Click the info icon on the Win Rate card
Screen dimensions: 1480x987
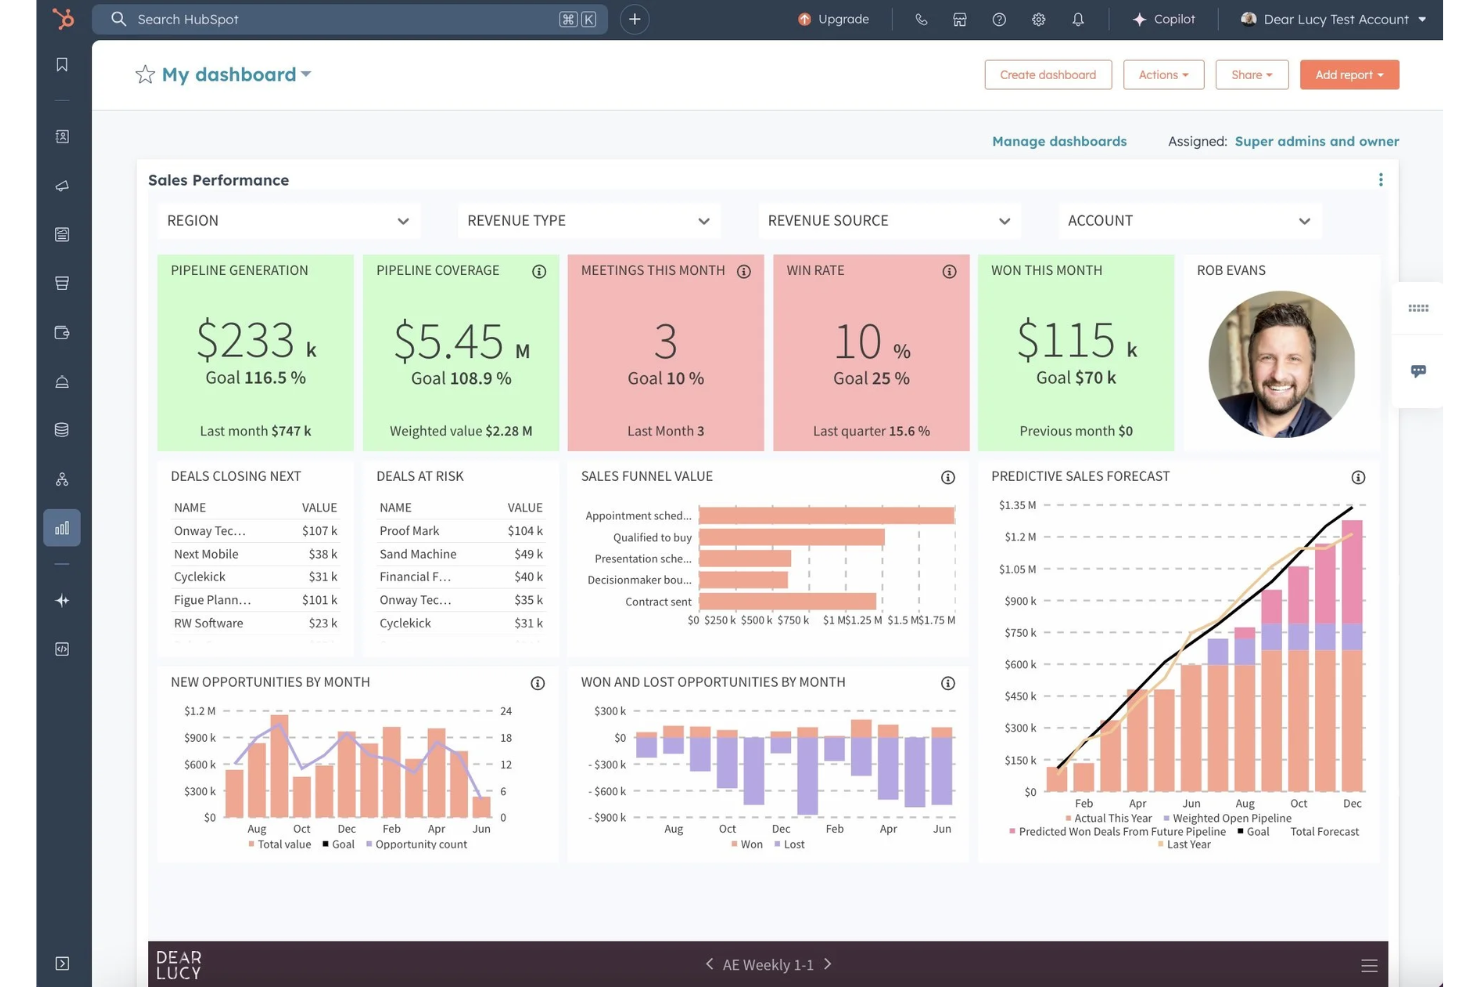[x=948, y=271]
